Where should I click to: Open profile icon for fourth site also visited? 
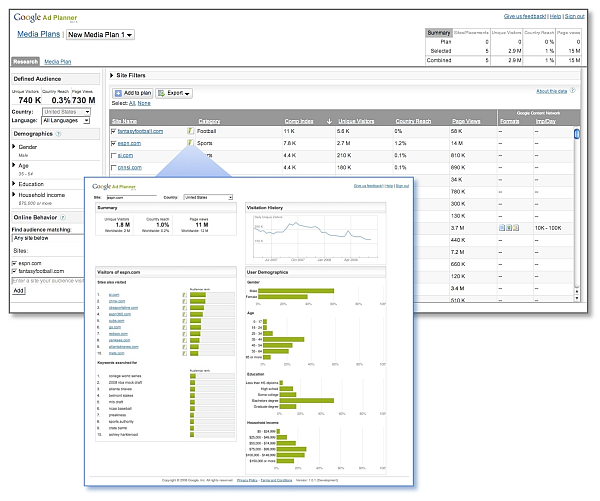point(184,314)
